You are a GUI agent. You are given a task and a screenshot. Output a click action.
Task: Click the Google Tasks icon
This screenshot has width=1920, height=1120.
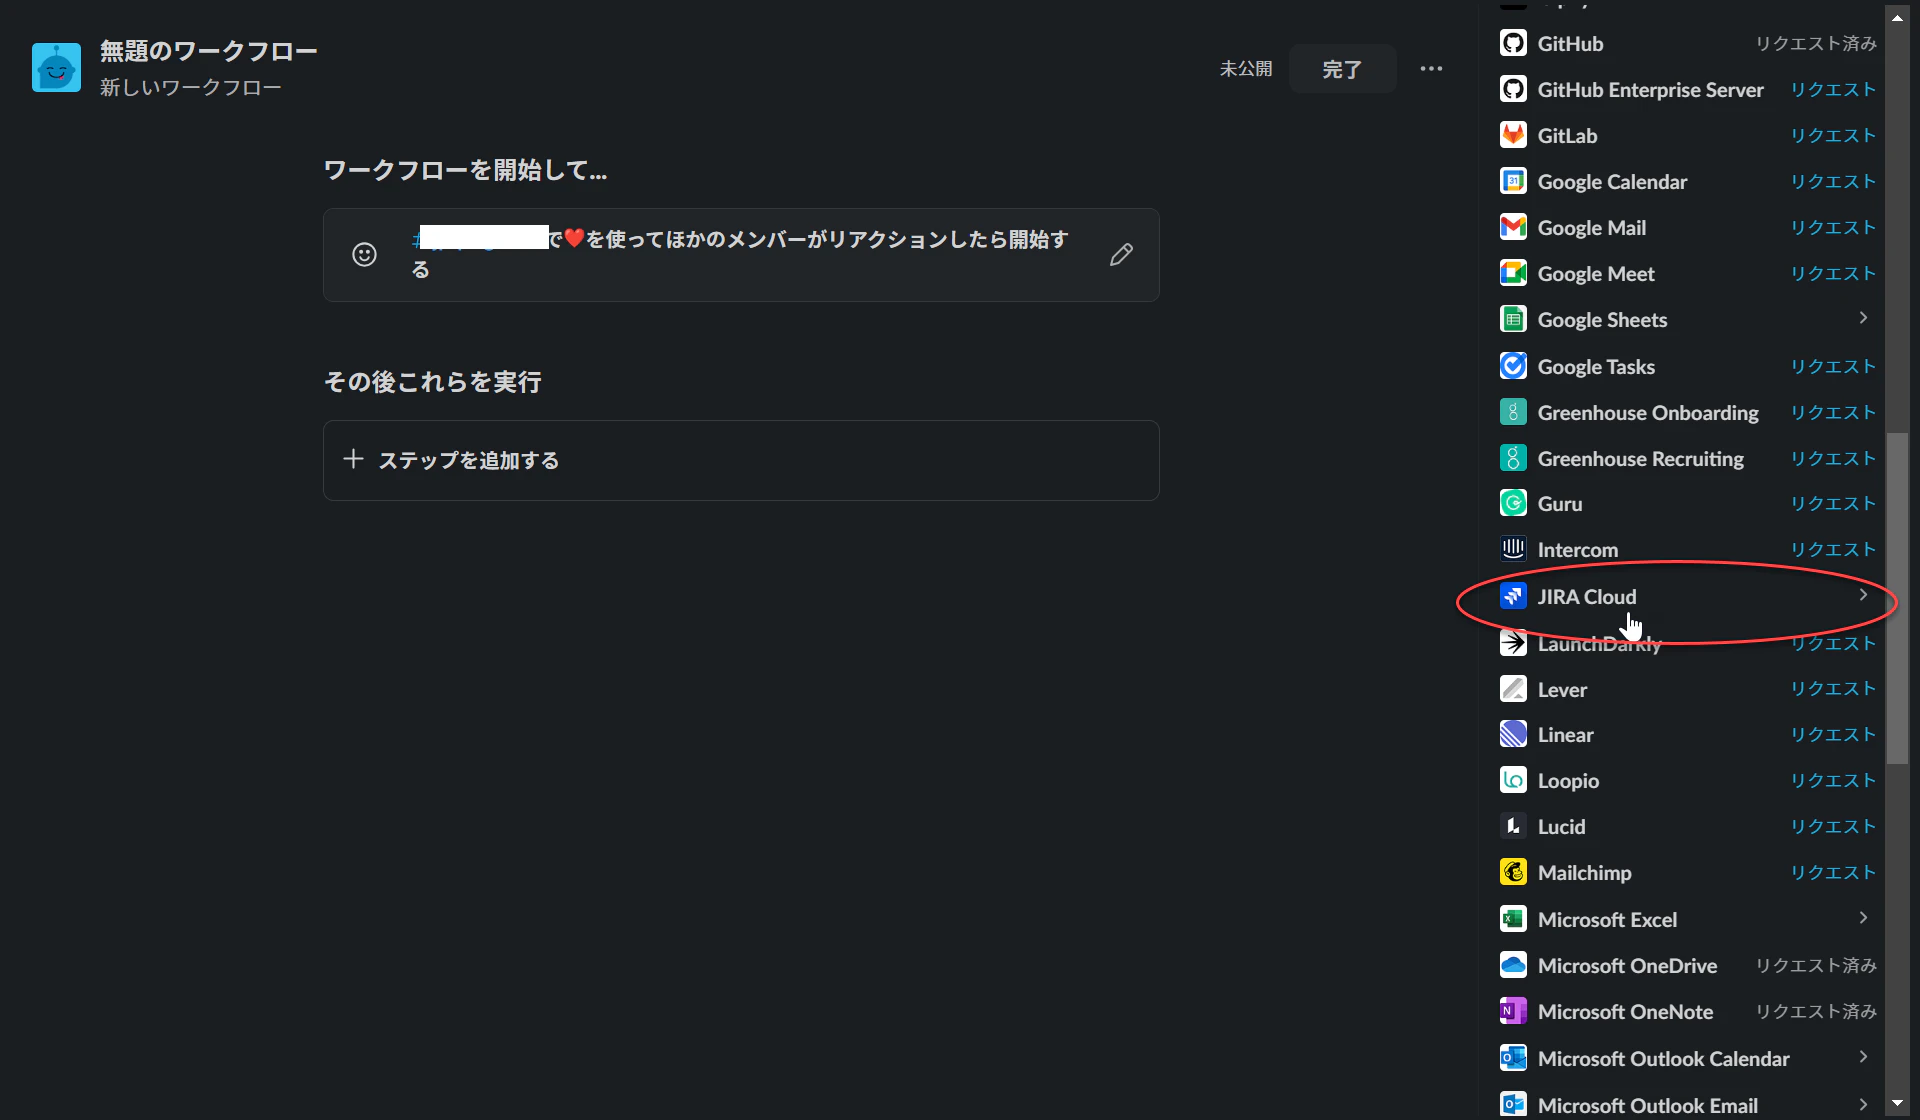1513,366
